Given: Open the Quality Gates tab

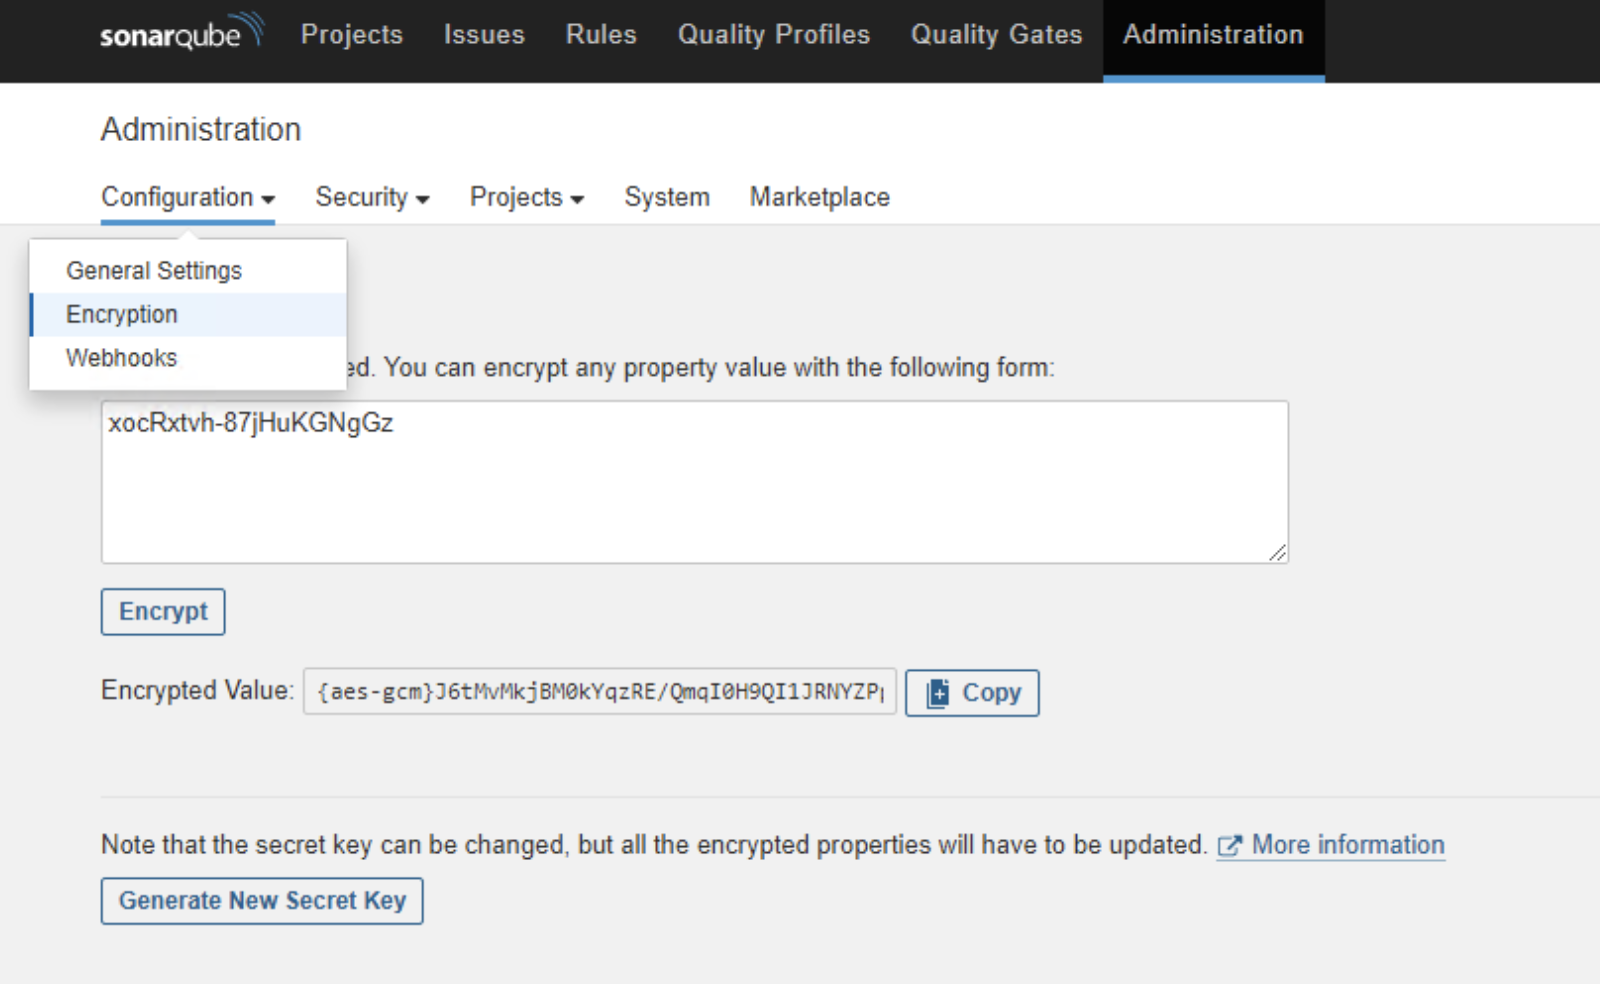Looking at the screenshot, I should tap(996, 34).
